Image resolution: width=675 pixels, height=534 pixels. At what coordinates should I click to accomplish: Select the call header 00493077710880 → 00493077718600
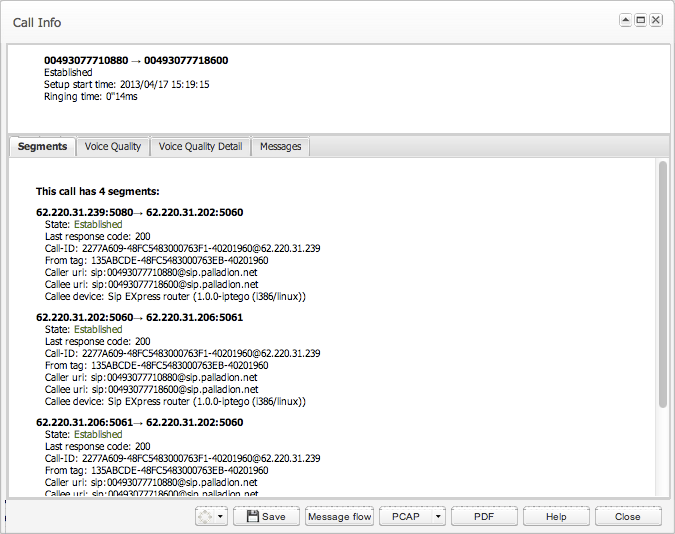tap(136, 60)
